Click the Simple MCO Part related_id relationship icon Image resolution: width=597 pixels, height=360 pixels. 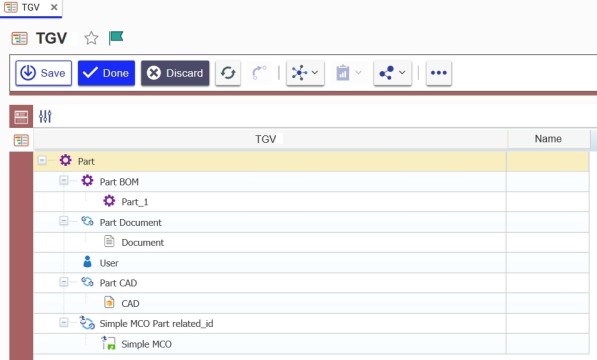coord(87,322)
